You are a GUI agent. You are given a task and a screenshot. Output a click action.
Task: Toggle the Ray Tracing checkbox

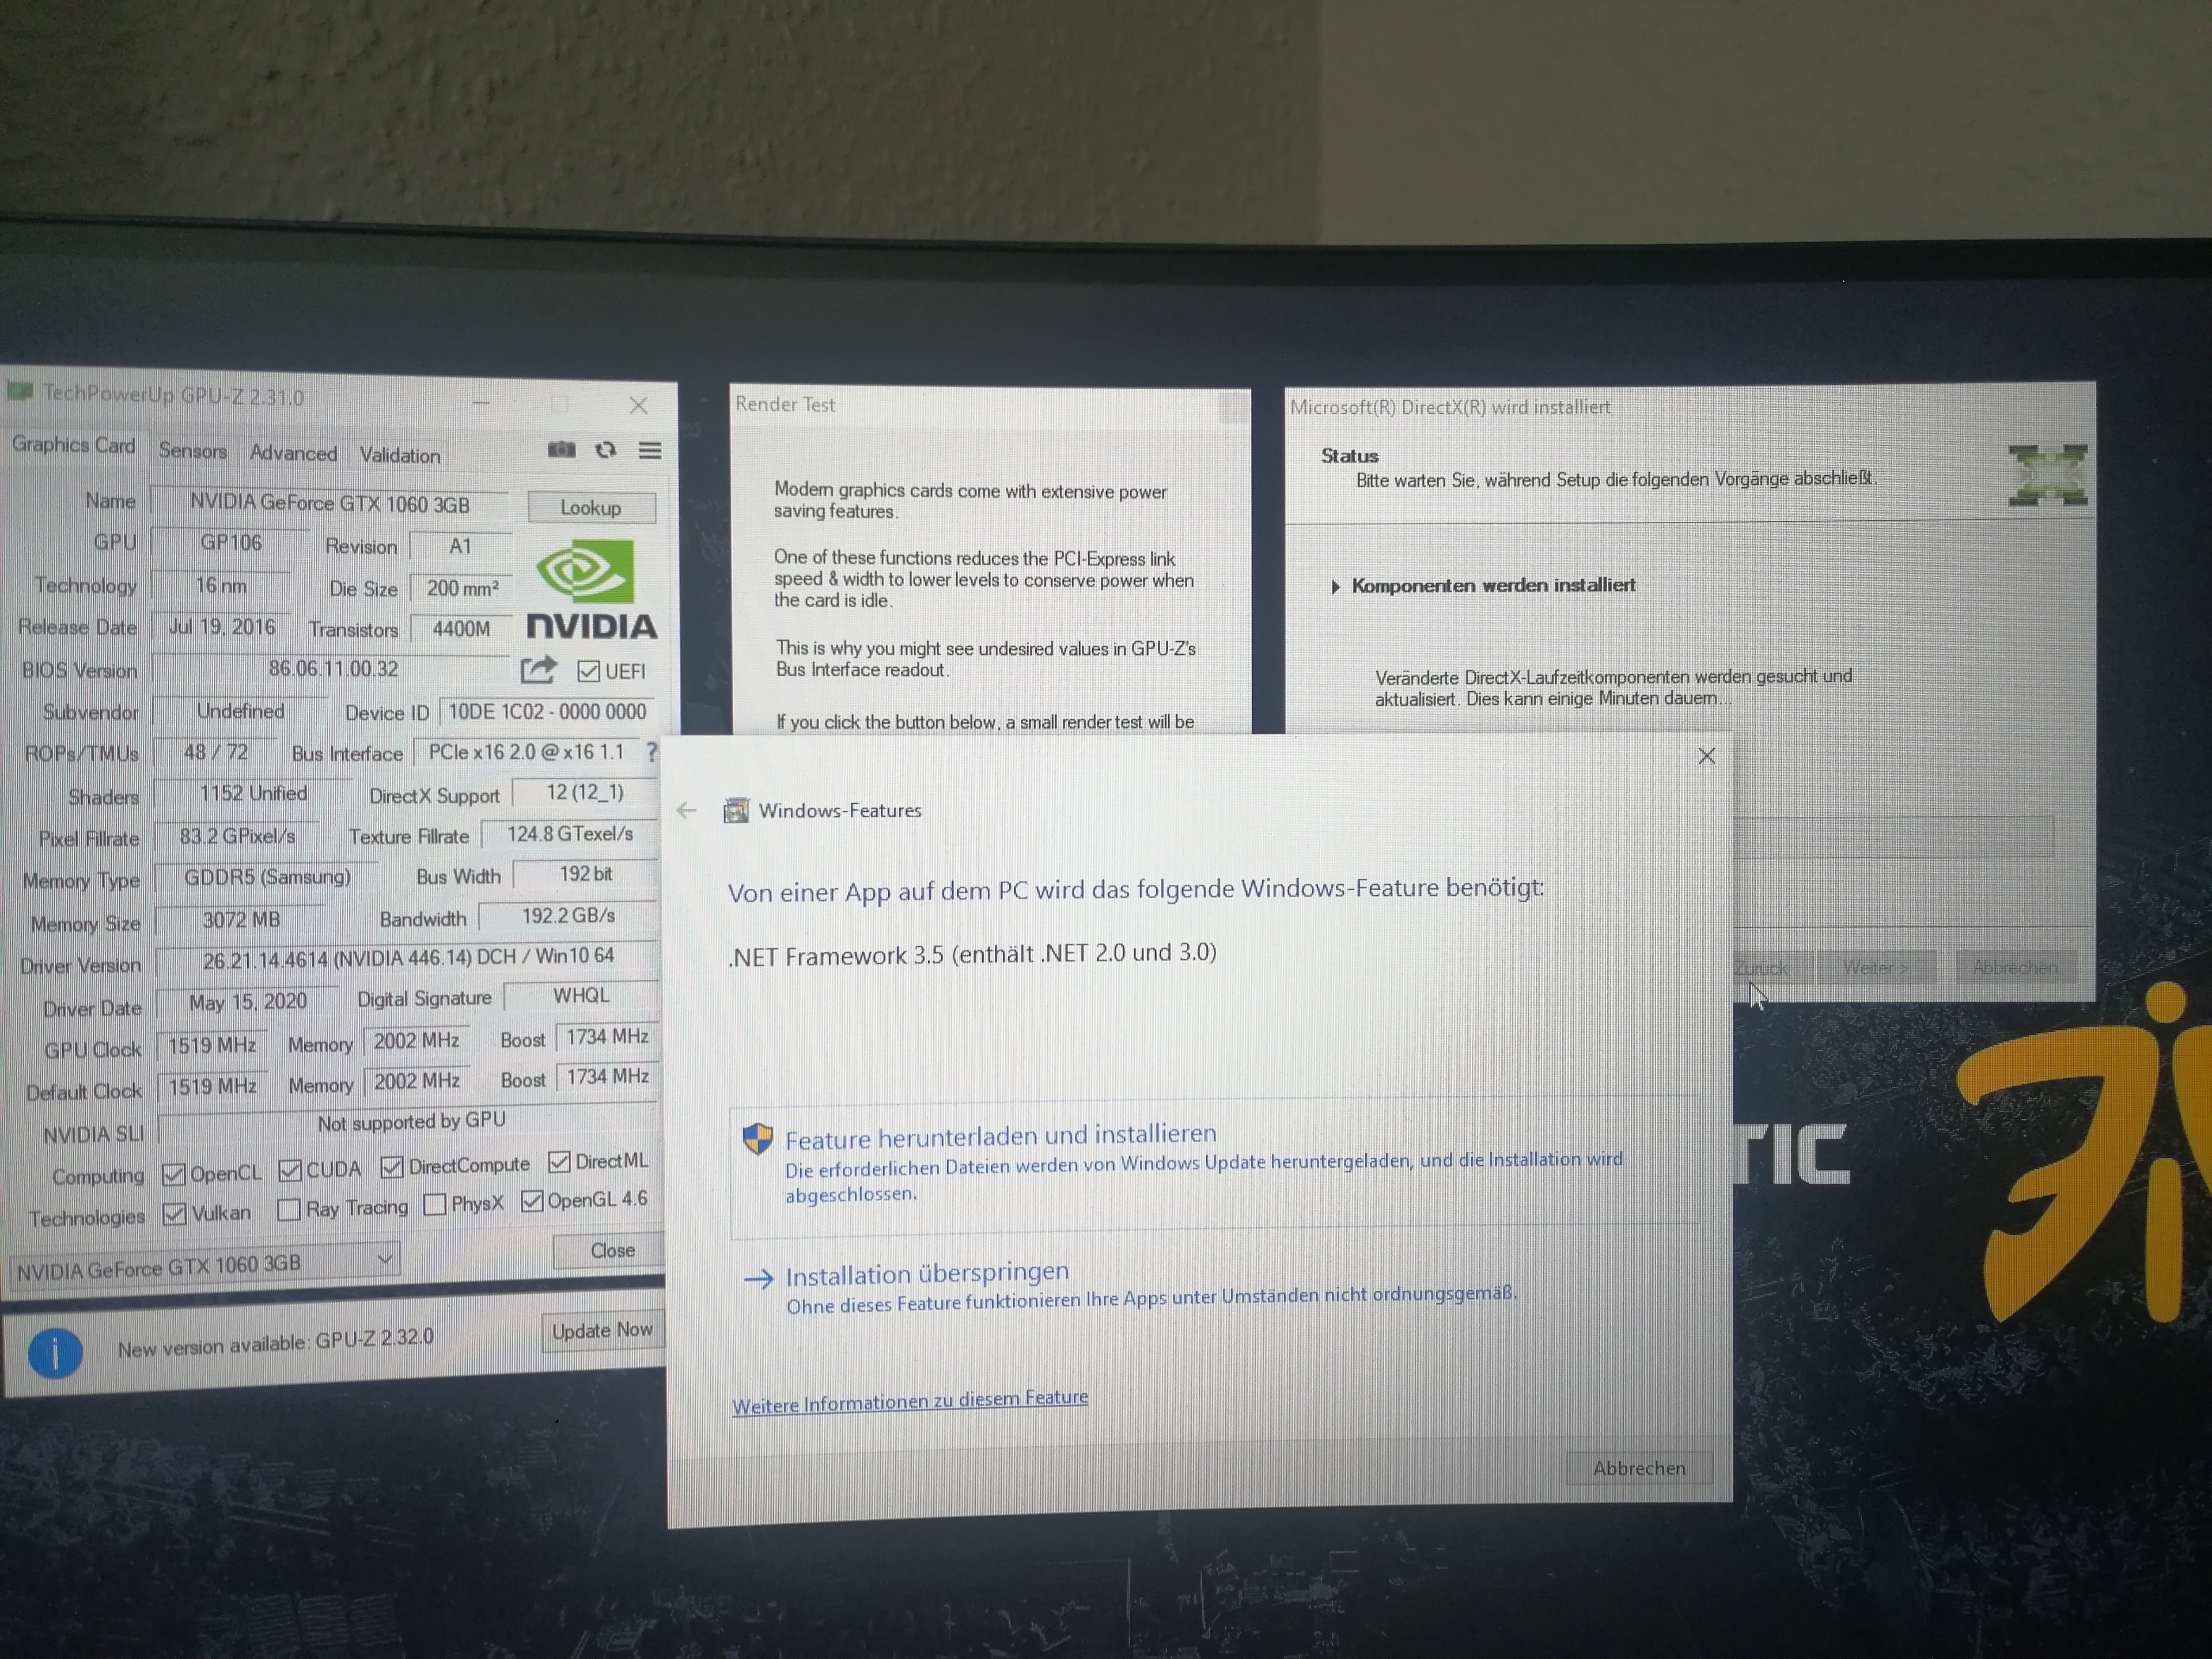[x=289, y=1209]
